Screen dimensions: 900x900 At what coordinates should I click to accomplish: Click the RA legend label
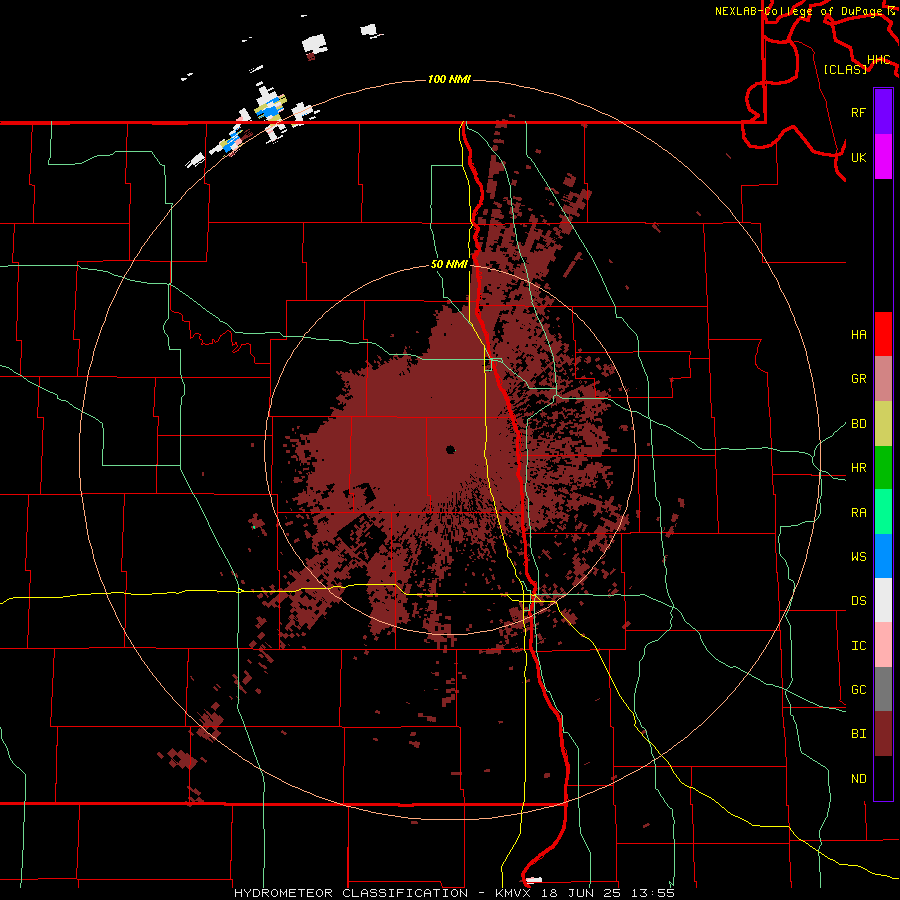[858, 512]
